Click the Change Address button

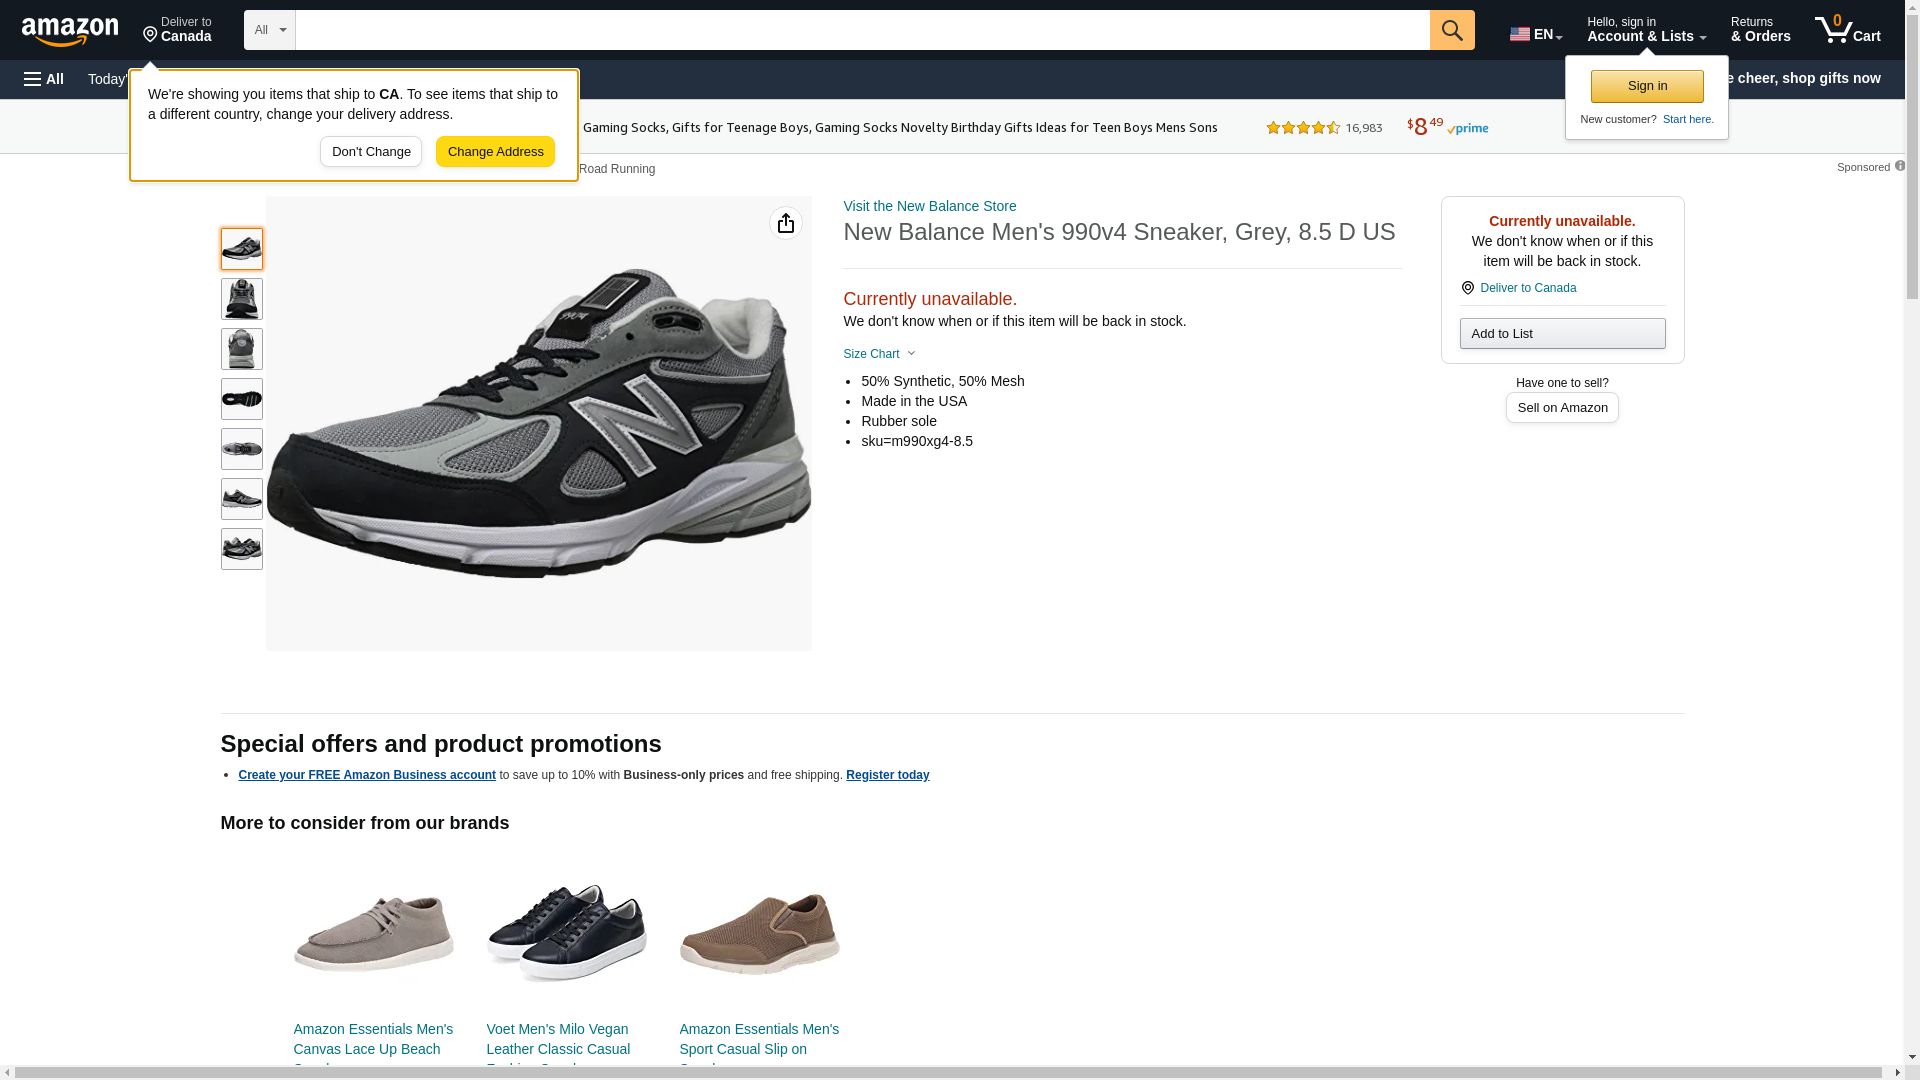click(x=495, y=152)
